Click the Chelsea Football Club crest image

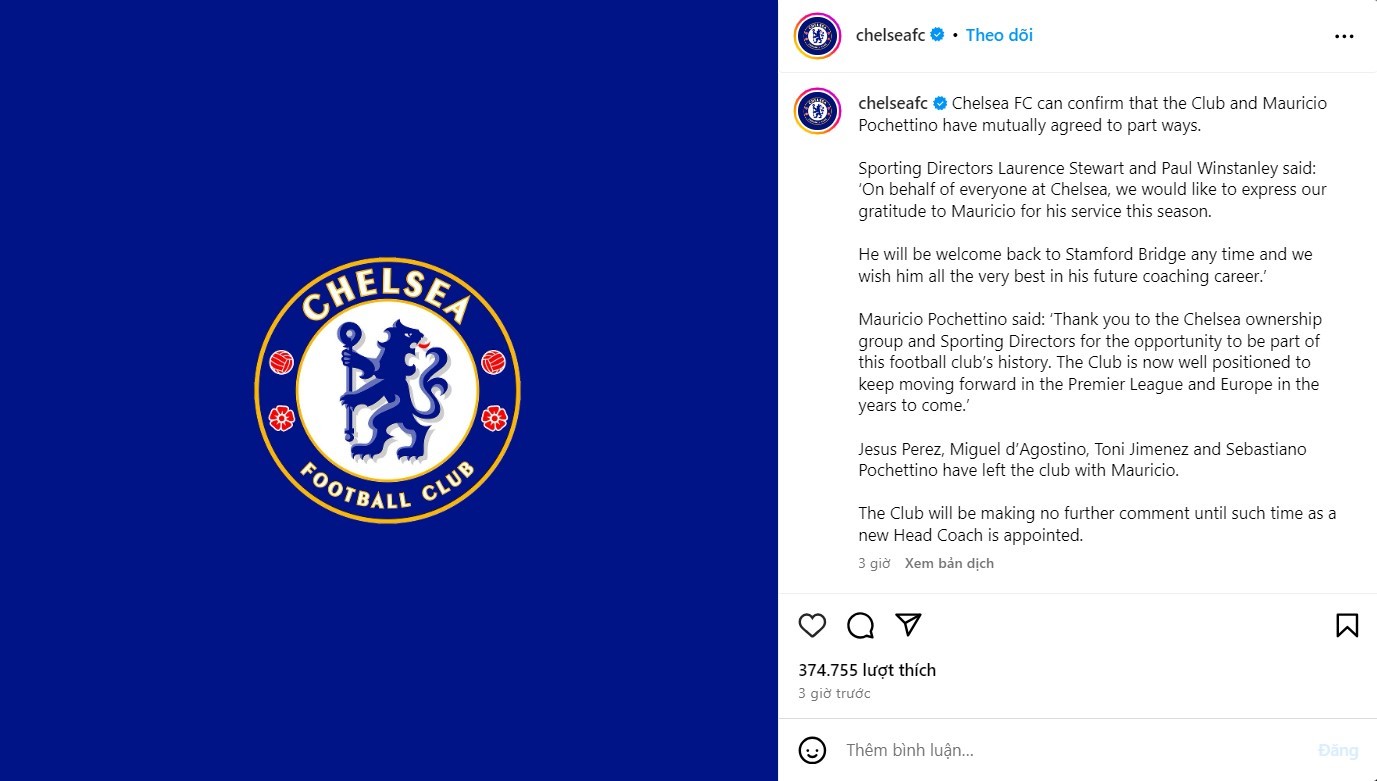pyautogui.click(x=388, y=390)
